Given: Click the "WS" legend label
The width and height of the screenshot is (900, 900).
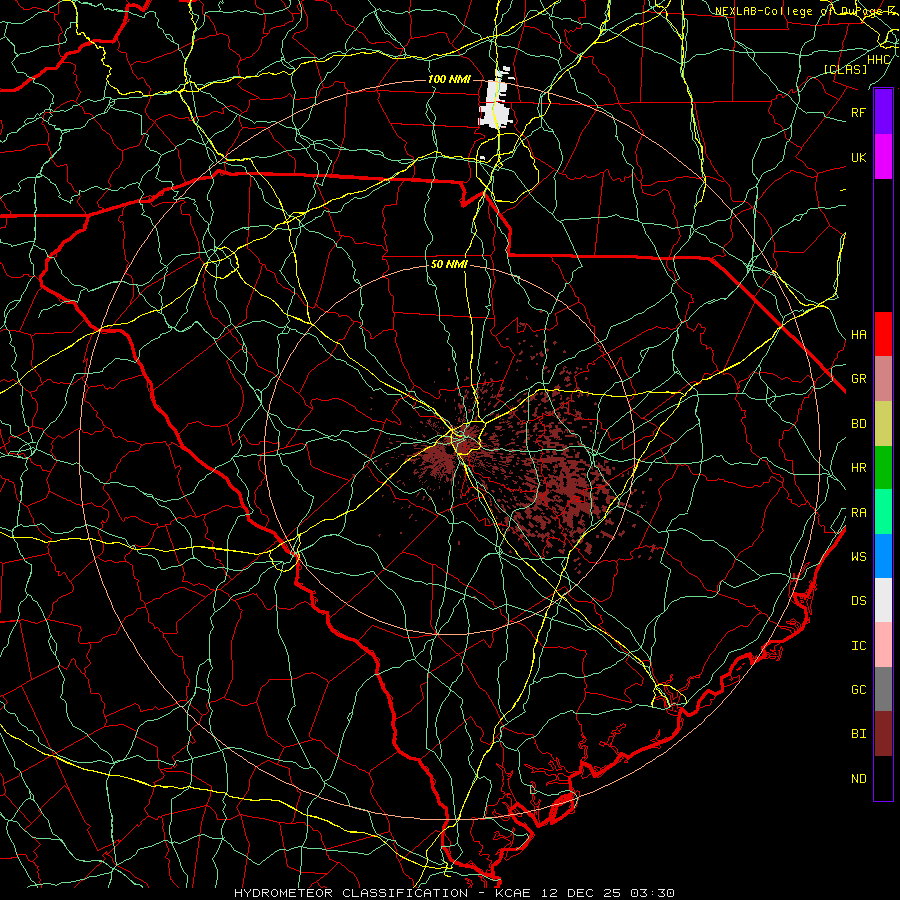Looking at the screenshot, I should click(858, 556).
